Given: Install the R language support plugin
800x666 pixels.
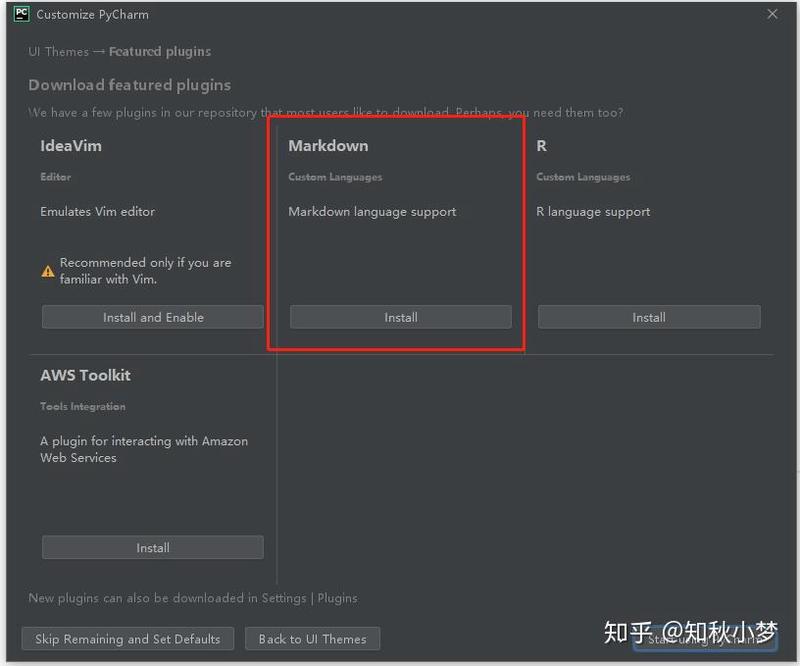Looking at the screenshot, I should pyautogui.click(x=648, y=317).
